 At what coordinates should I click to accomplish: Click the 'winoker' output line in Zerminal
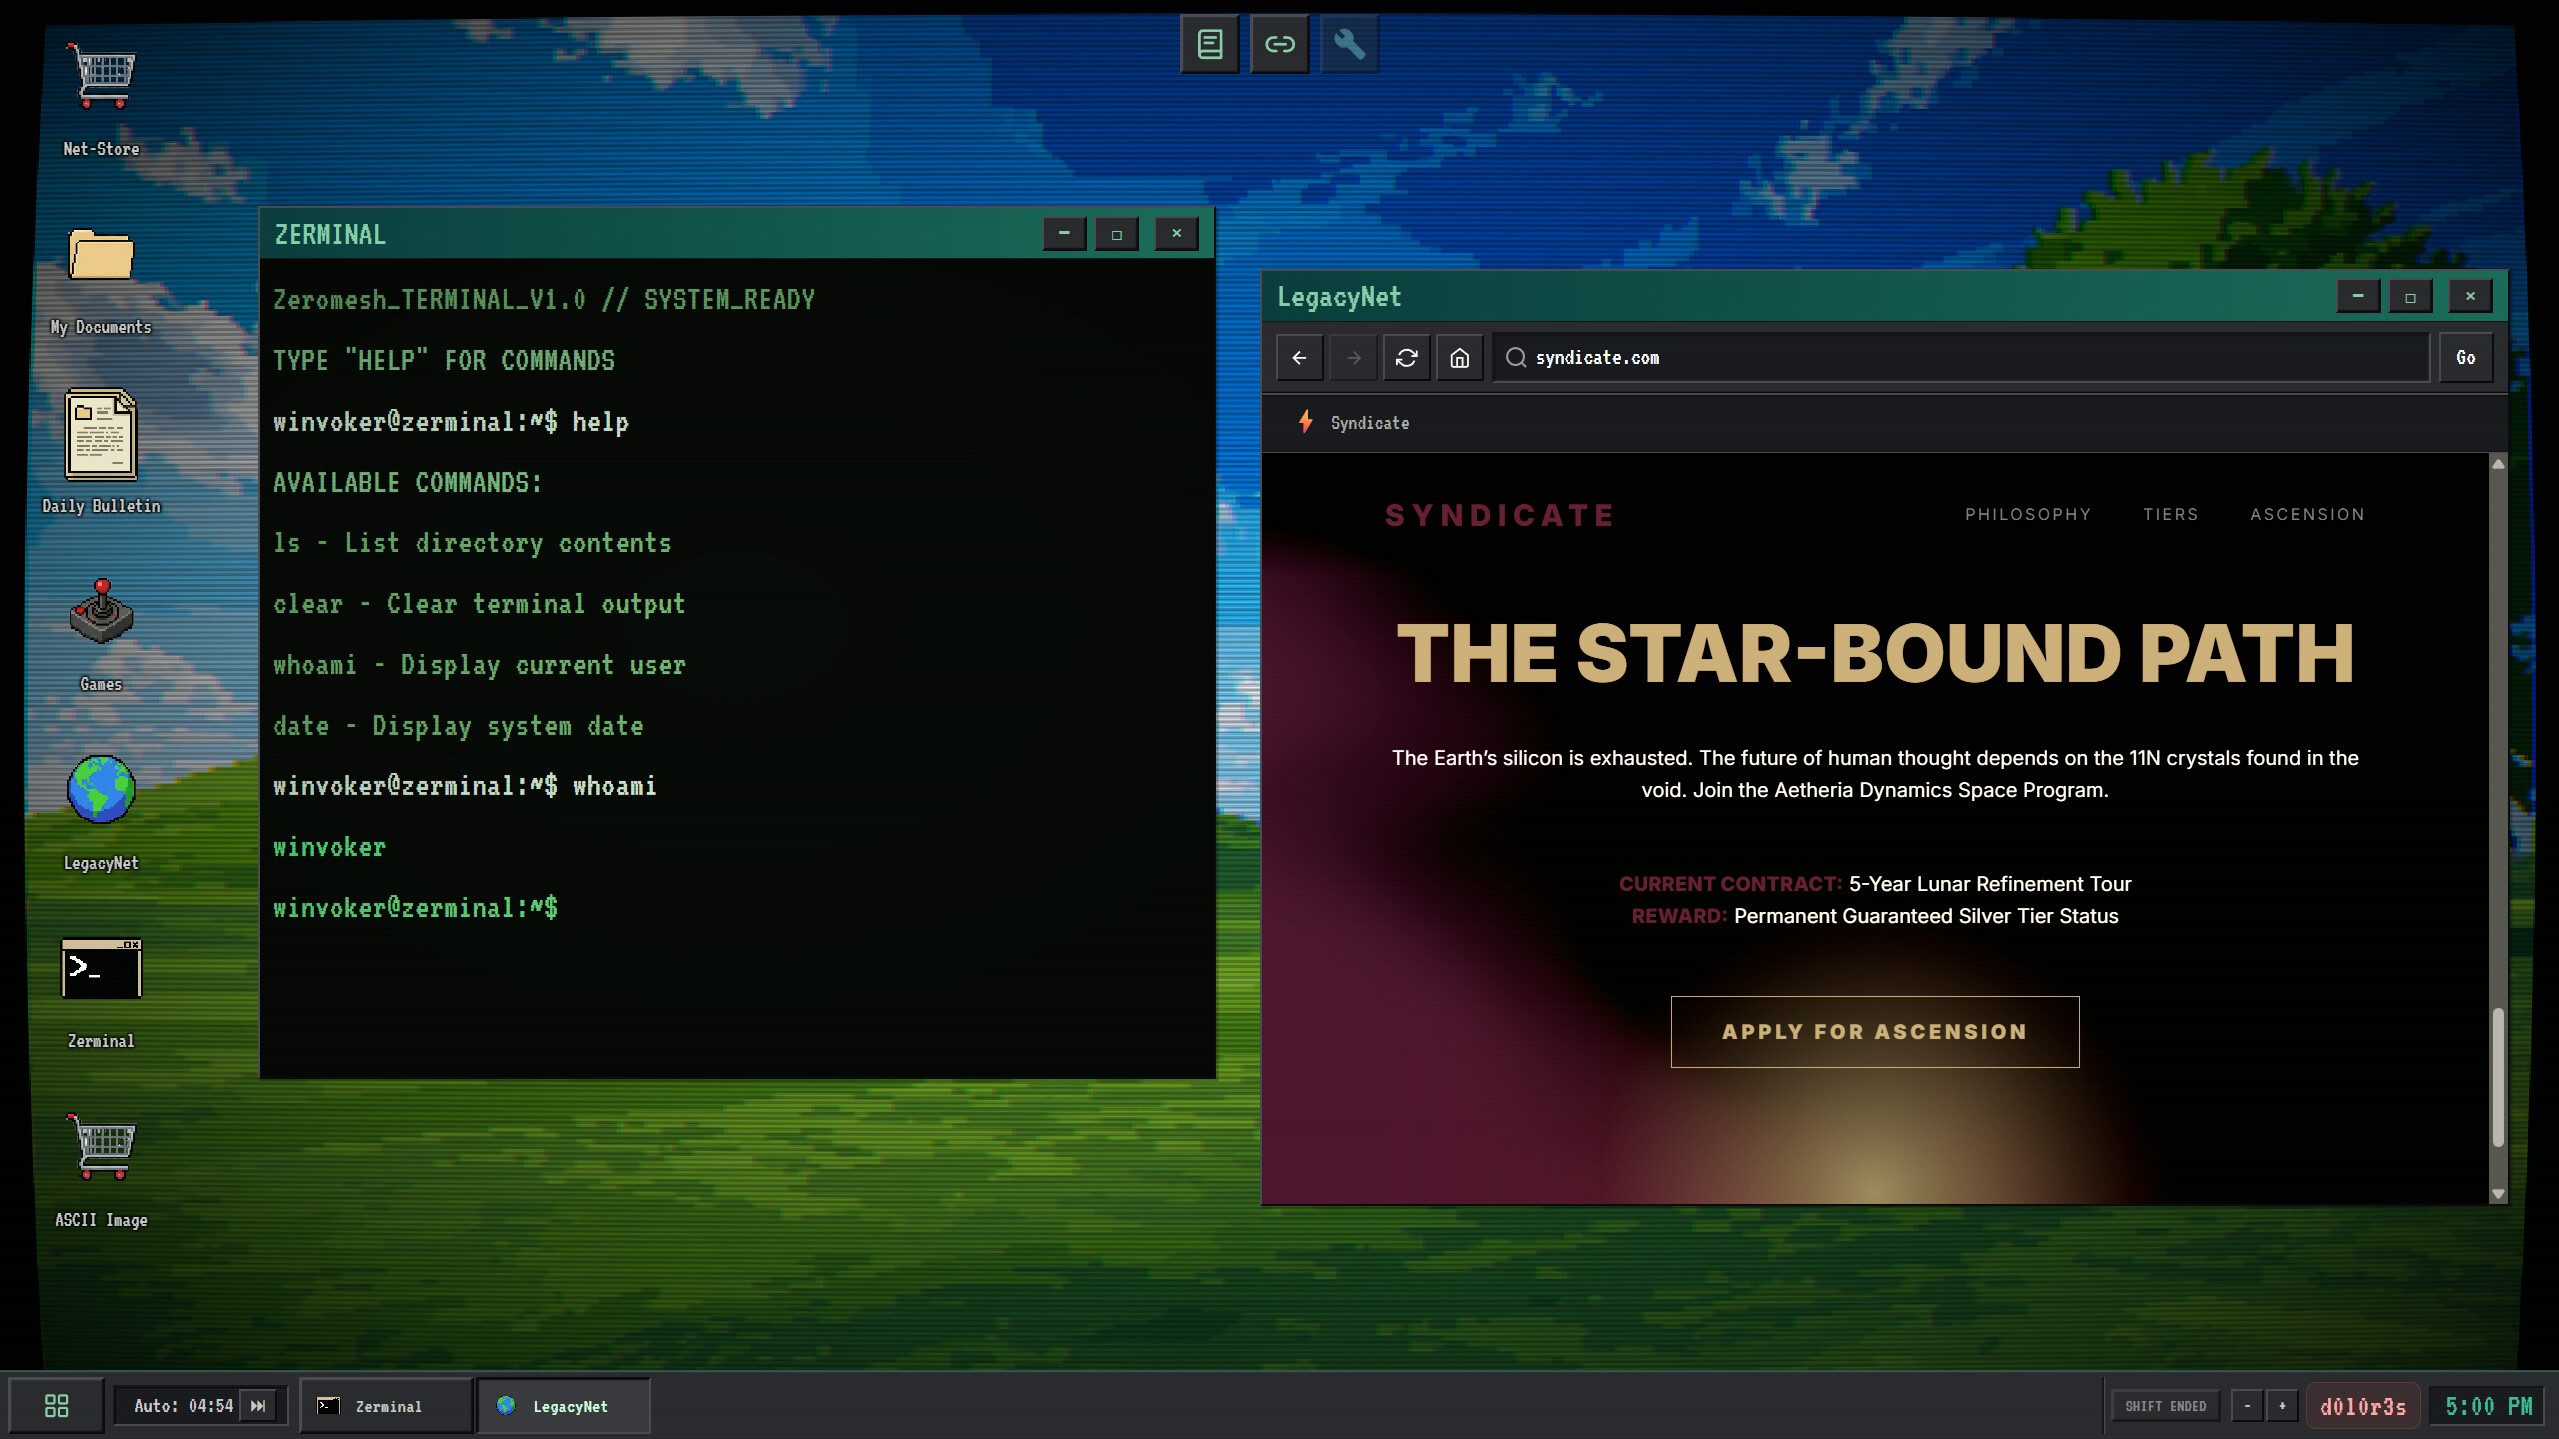tap(329, 847)
